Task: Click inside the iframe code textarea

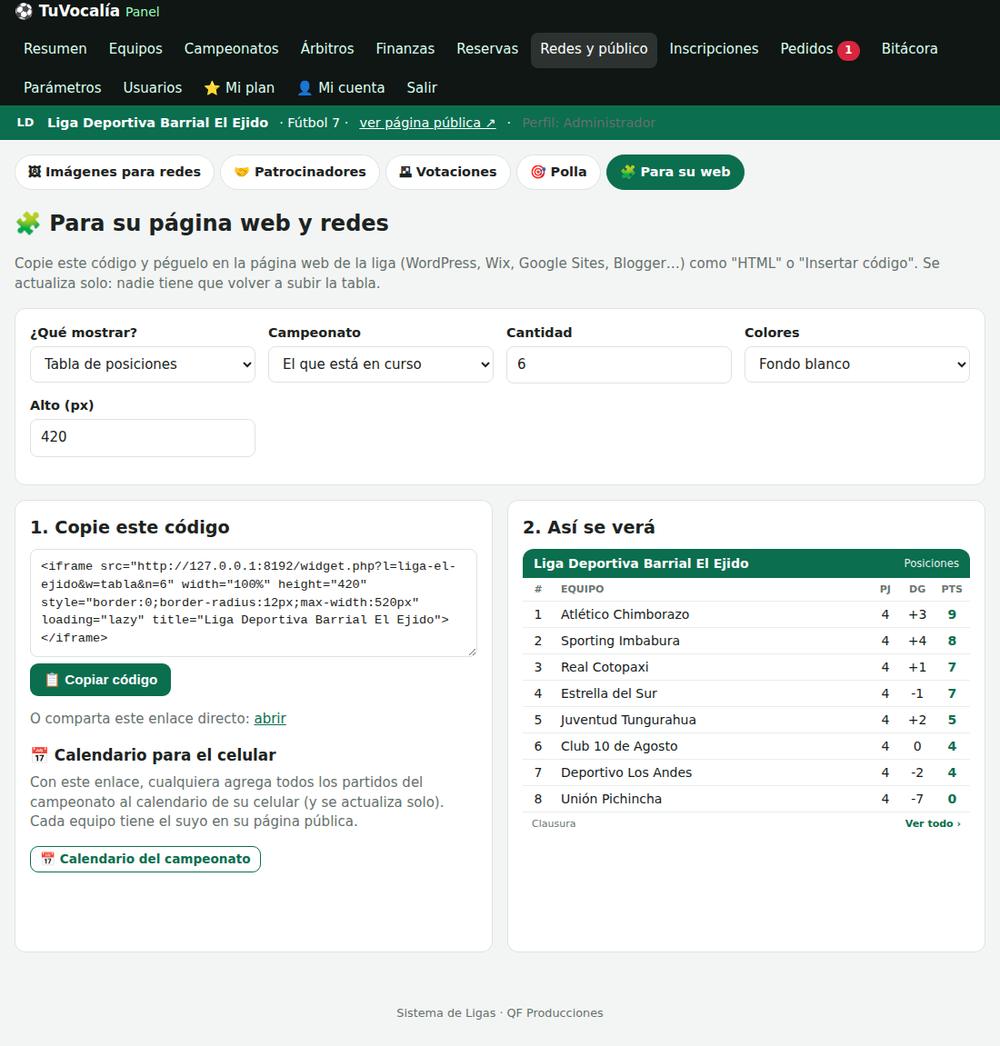Action: click(x=254, y=603)
